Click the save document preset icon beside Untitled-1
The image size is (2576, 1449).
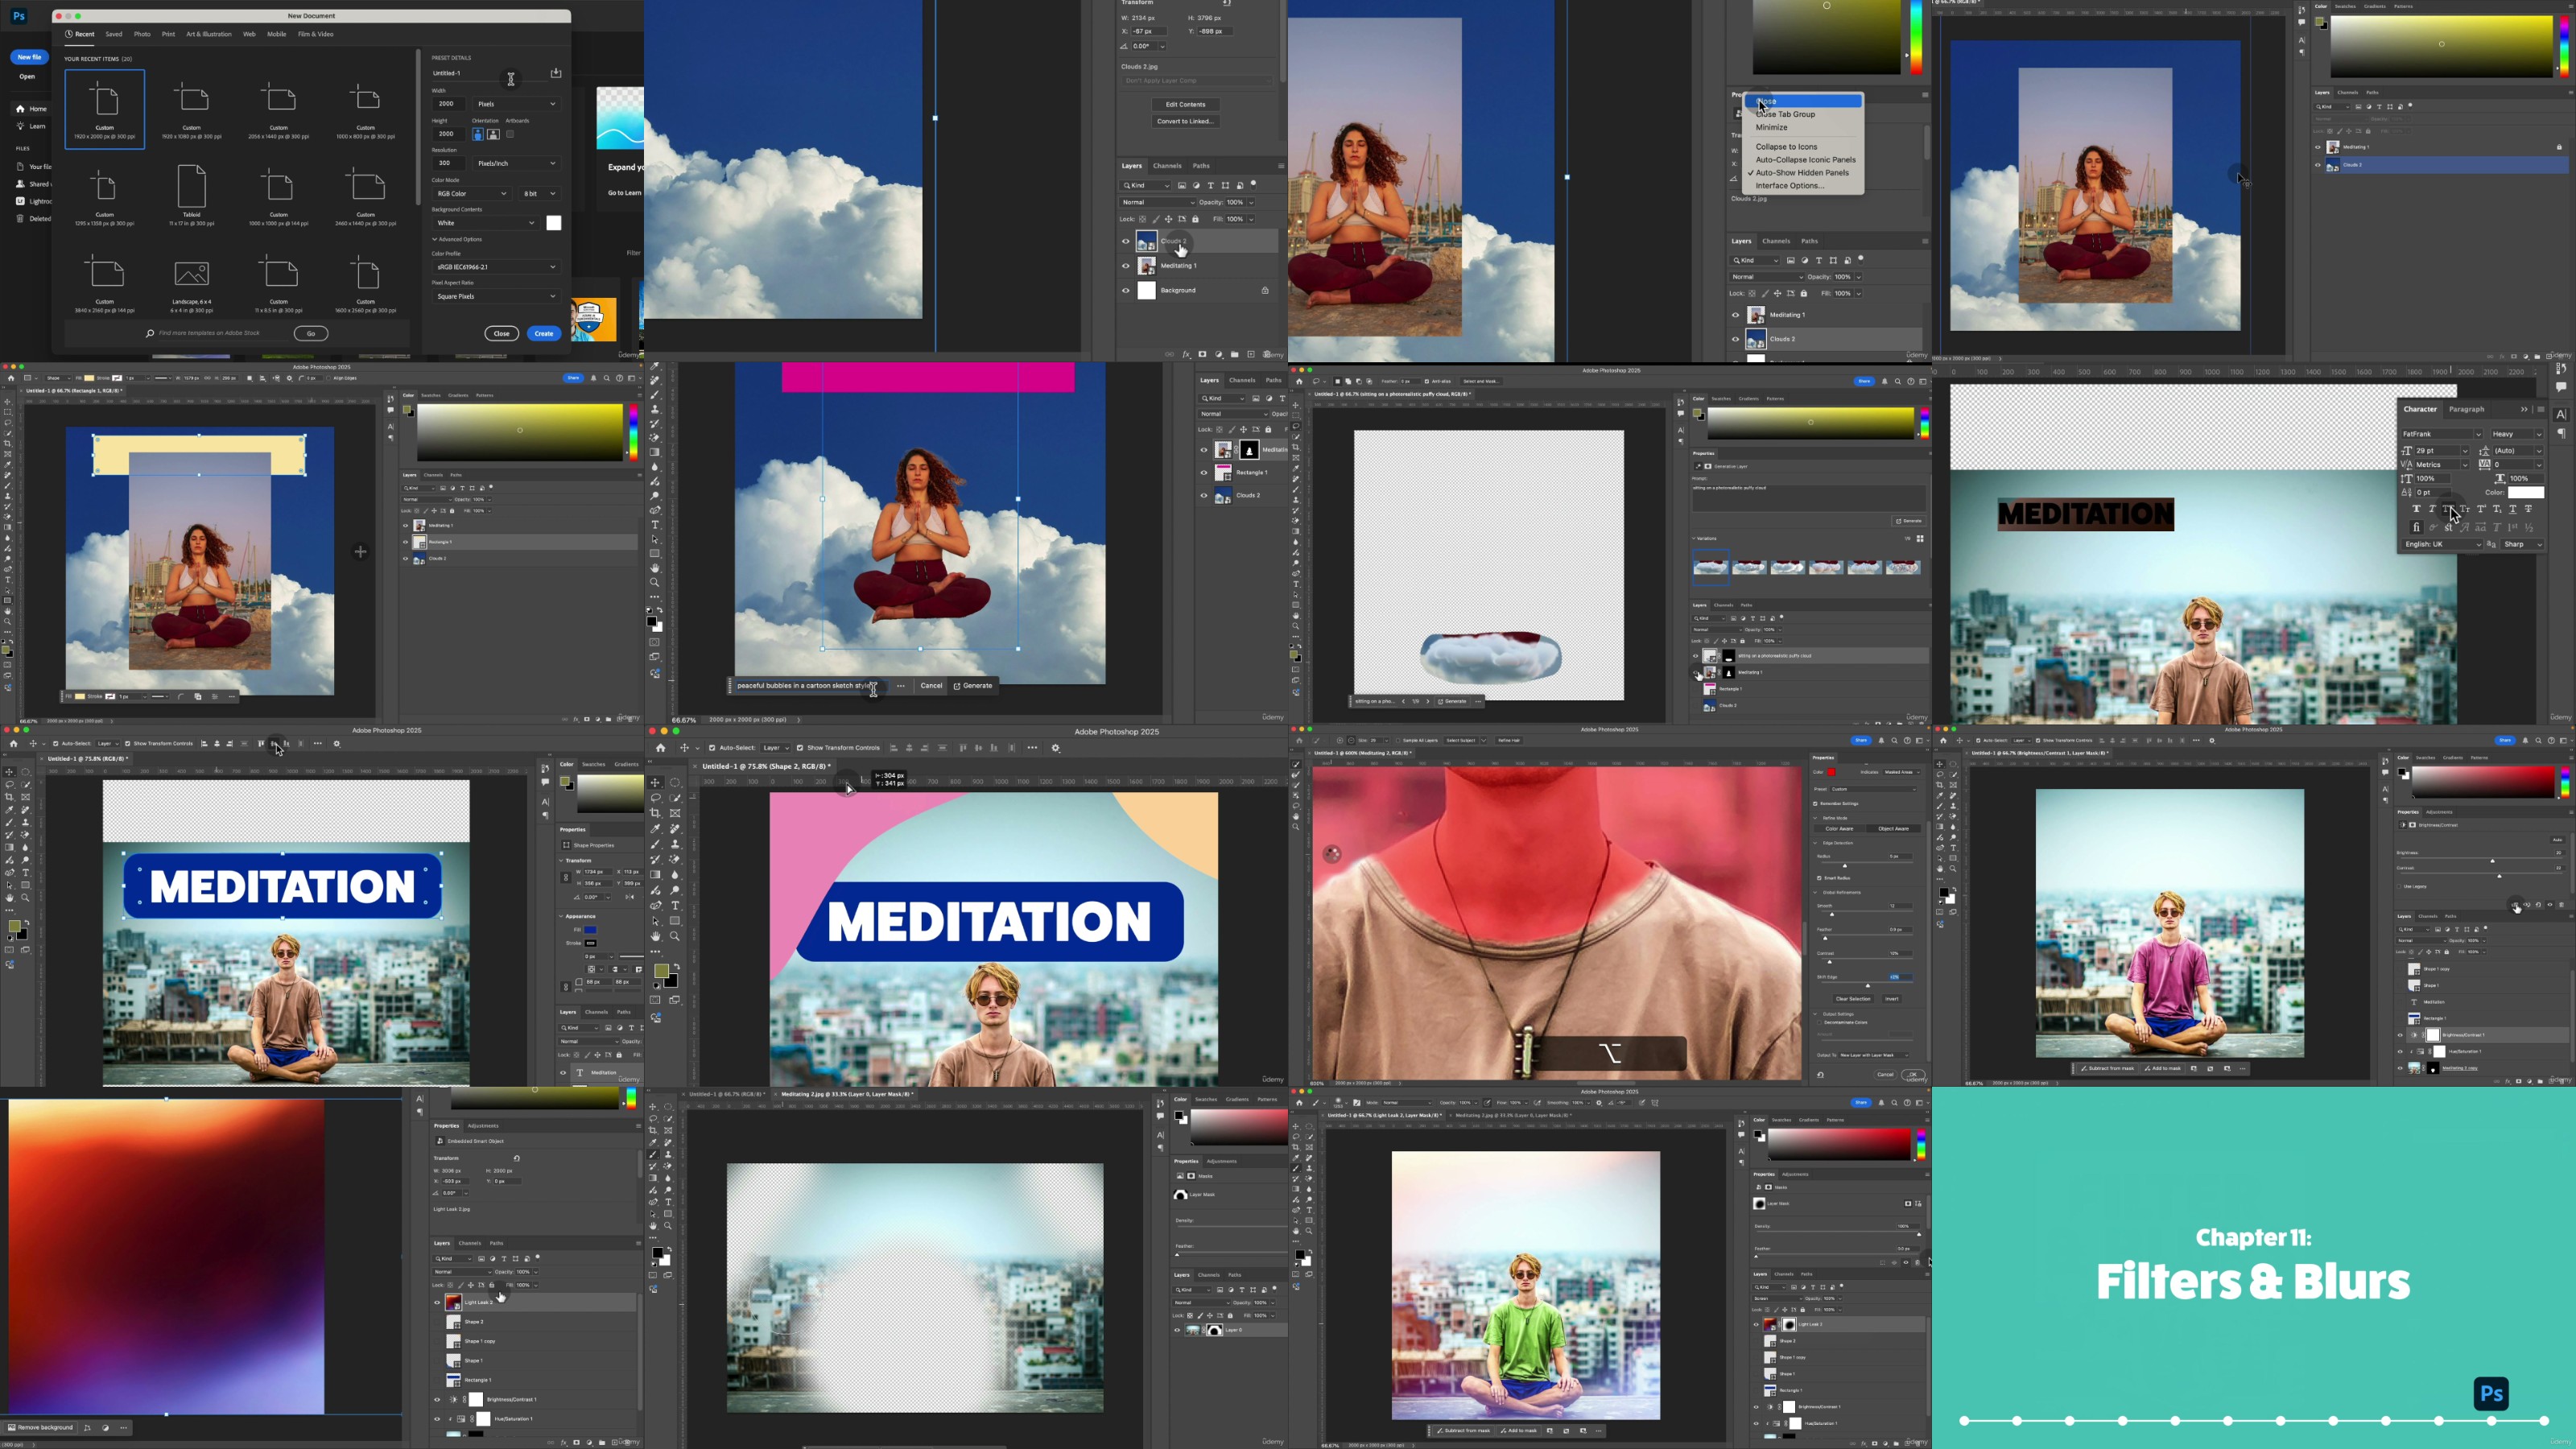pyautogui.click(x=556, y=73)
